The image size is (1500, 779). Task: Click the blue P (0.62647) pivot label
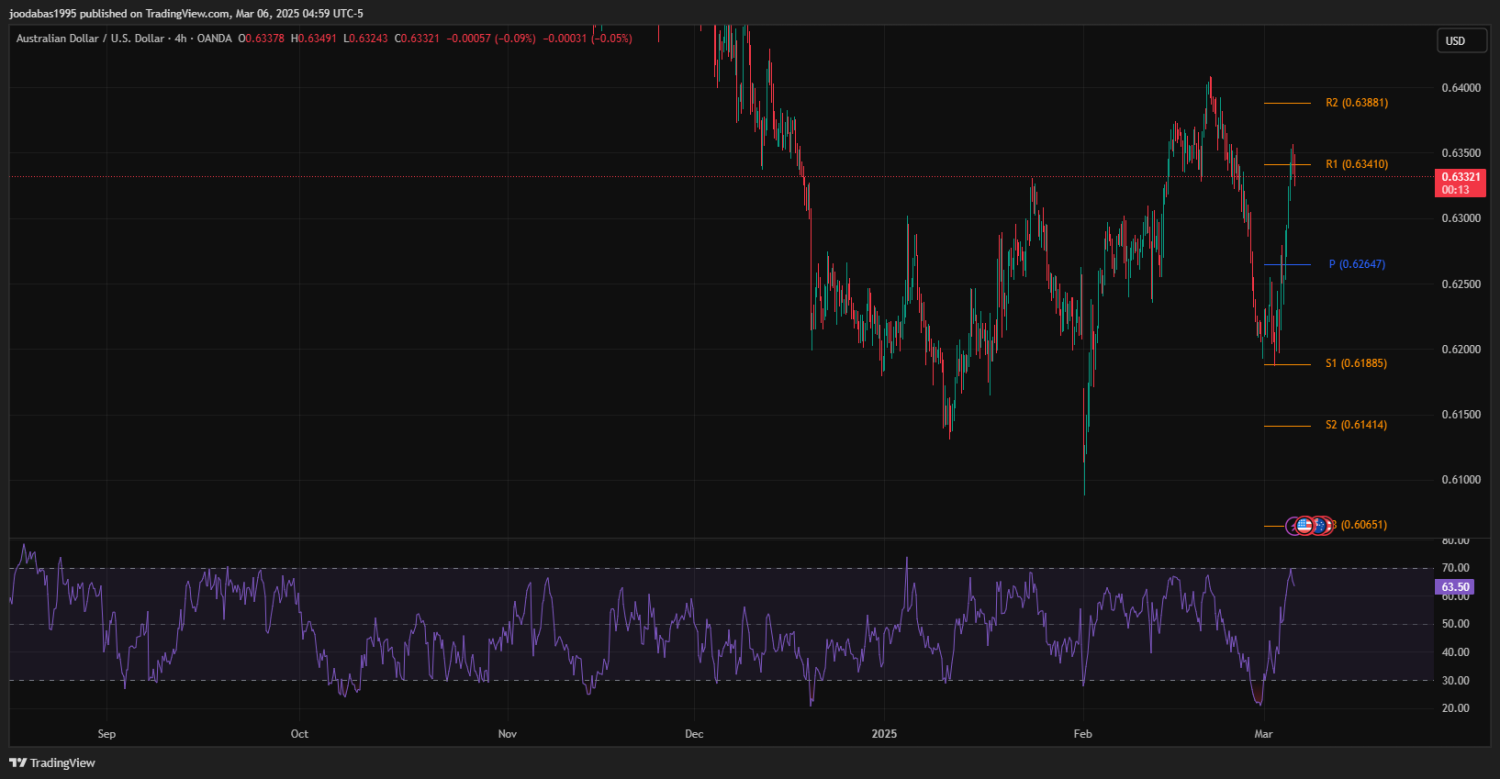tap(1356, 265)
